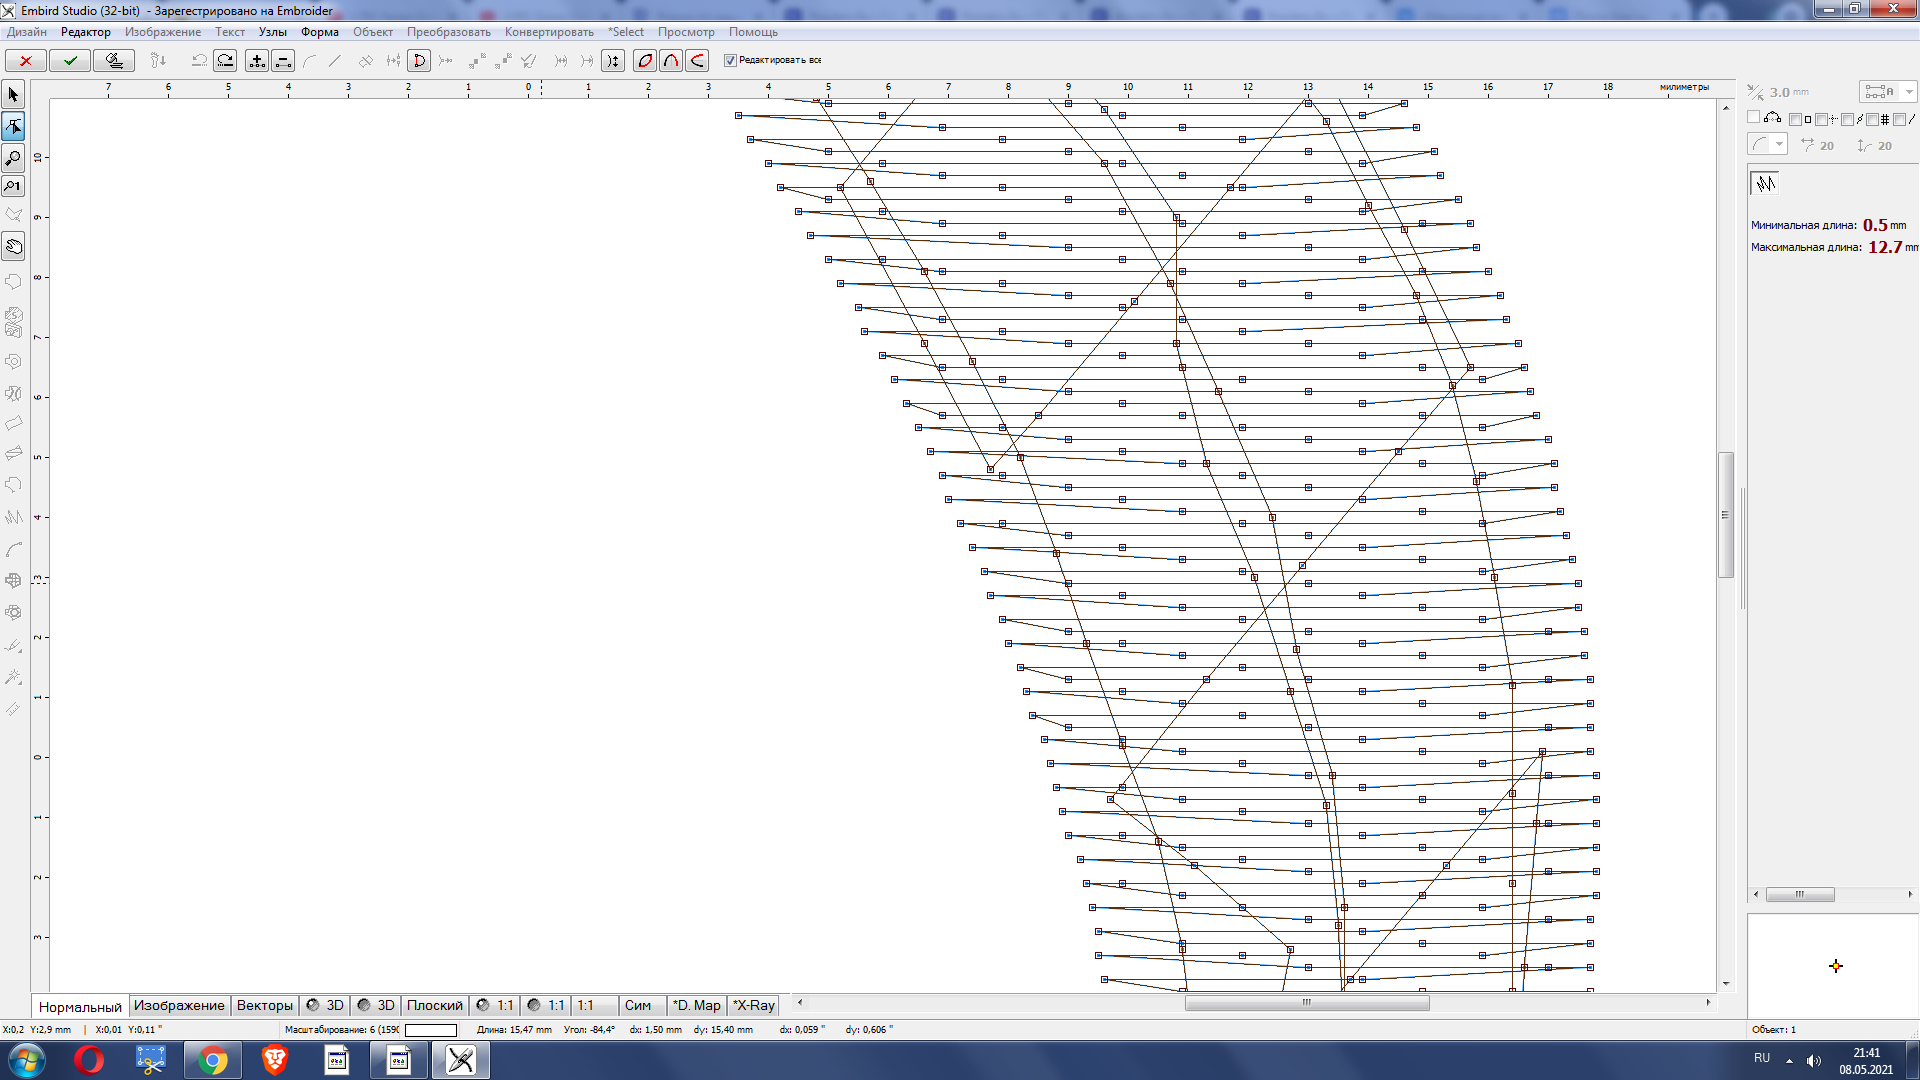The height and width of the screenshot is (1080, 1920).
Task: Click the remove node minus button
Action: coord(283,61)
